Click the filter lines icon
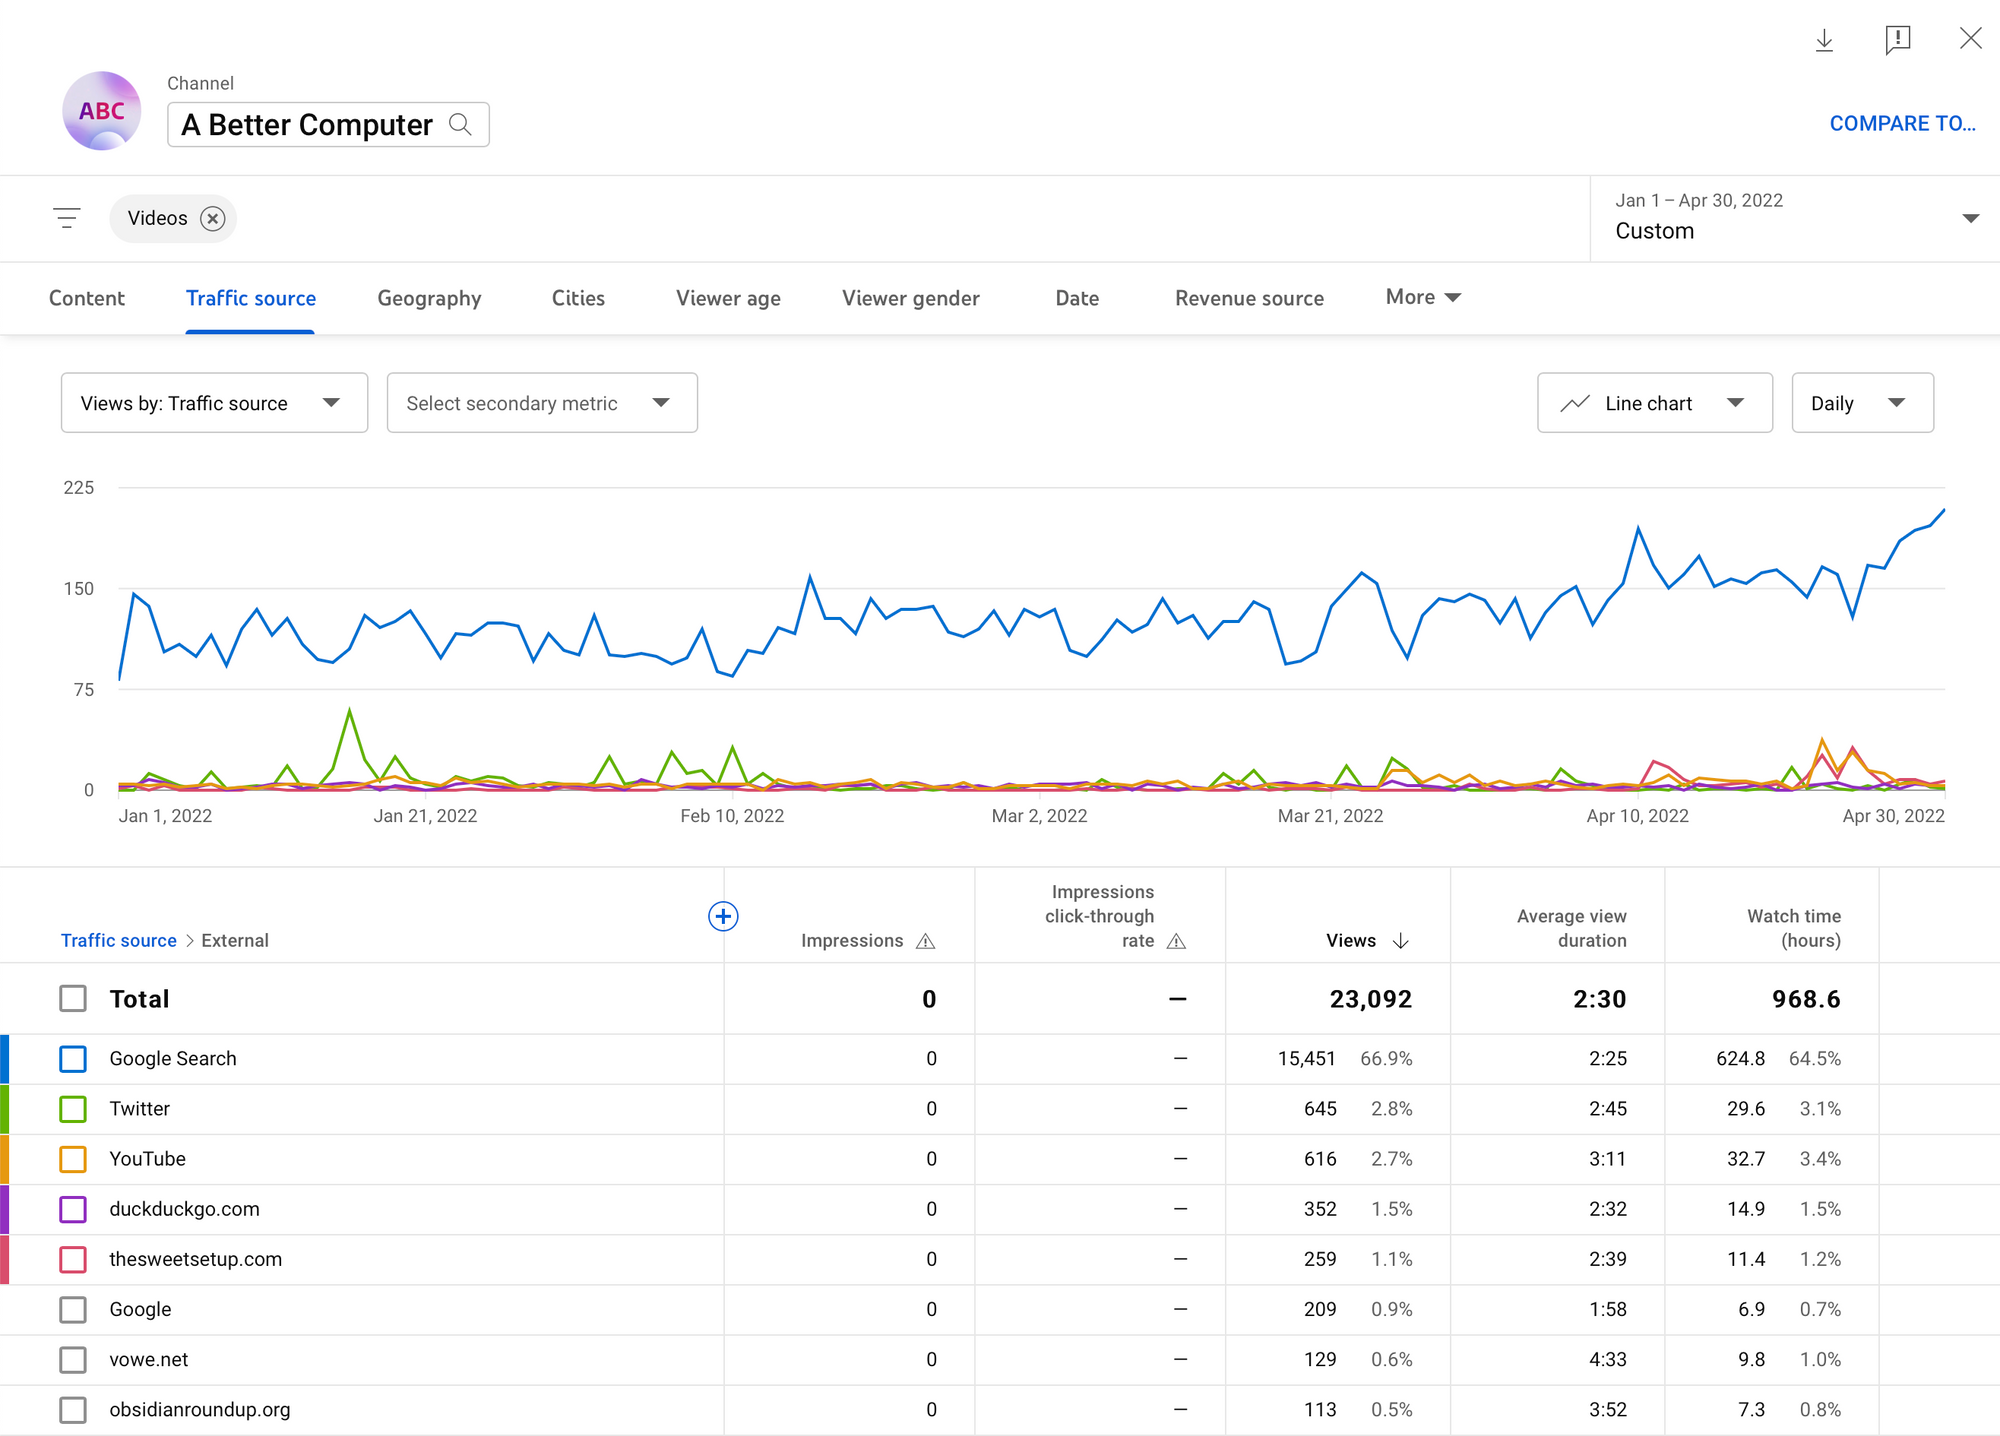 (67, 218)
